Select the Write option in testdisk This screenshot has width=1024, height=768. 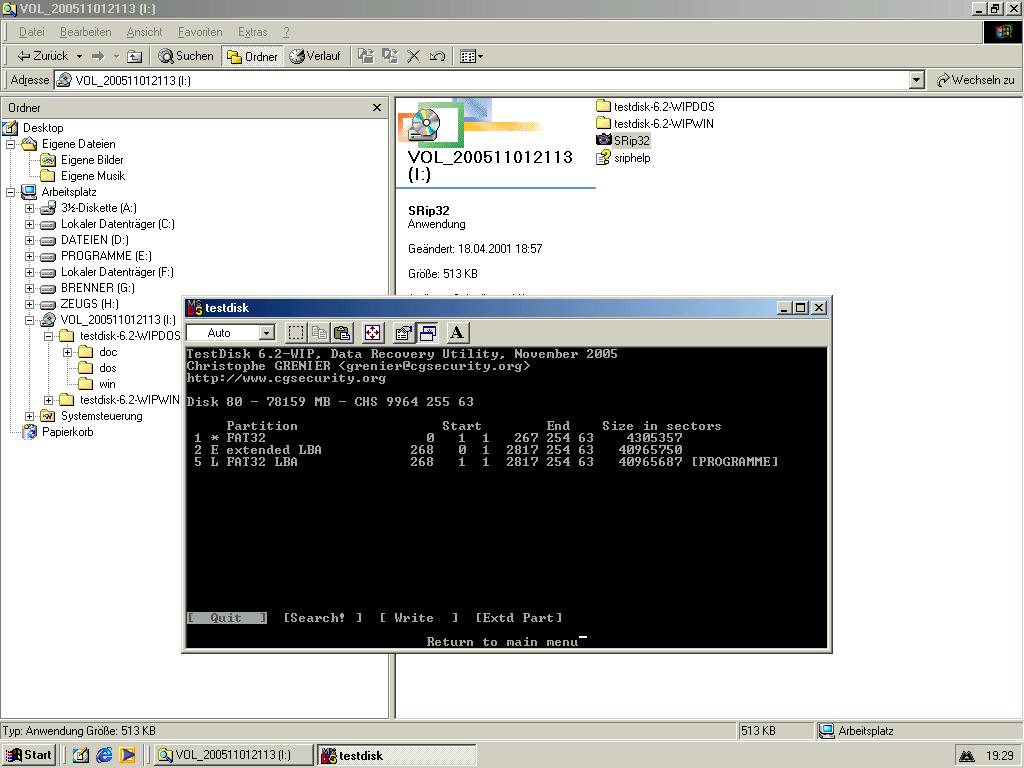tap(419, 618)
